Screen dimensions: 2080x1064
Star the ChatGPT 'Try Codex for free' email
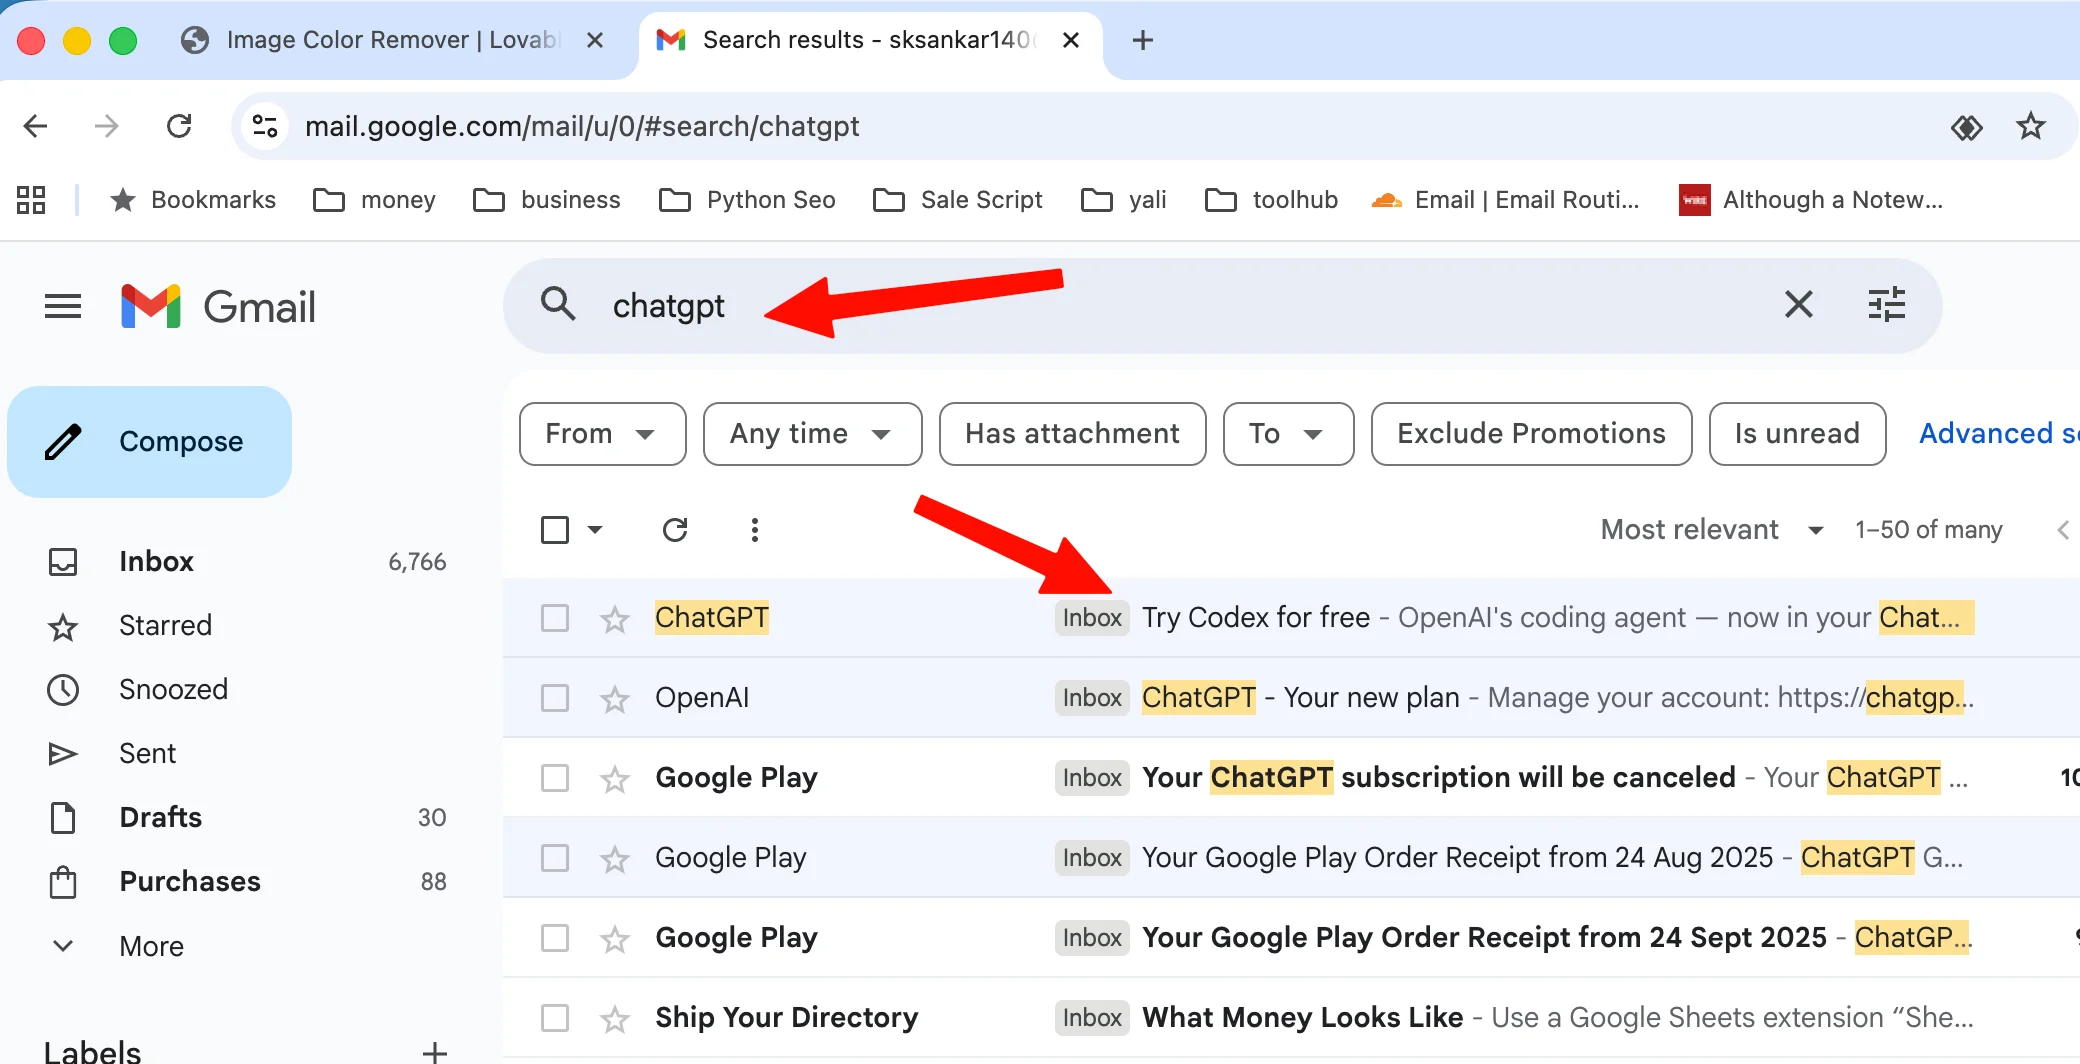click(x=614, y=617)
